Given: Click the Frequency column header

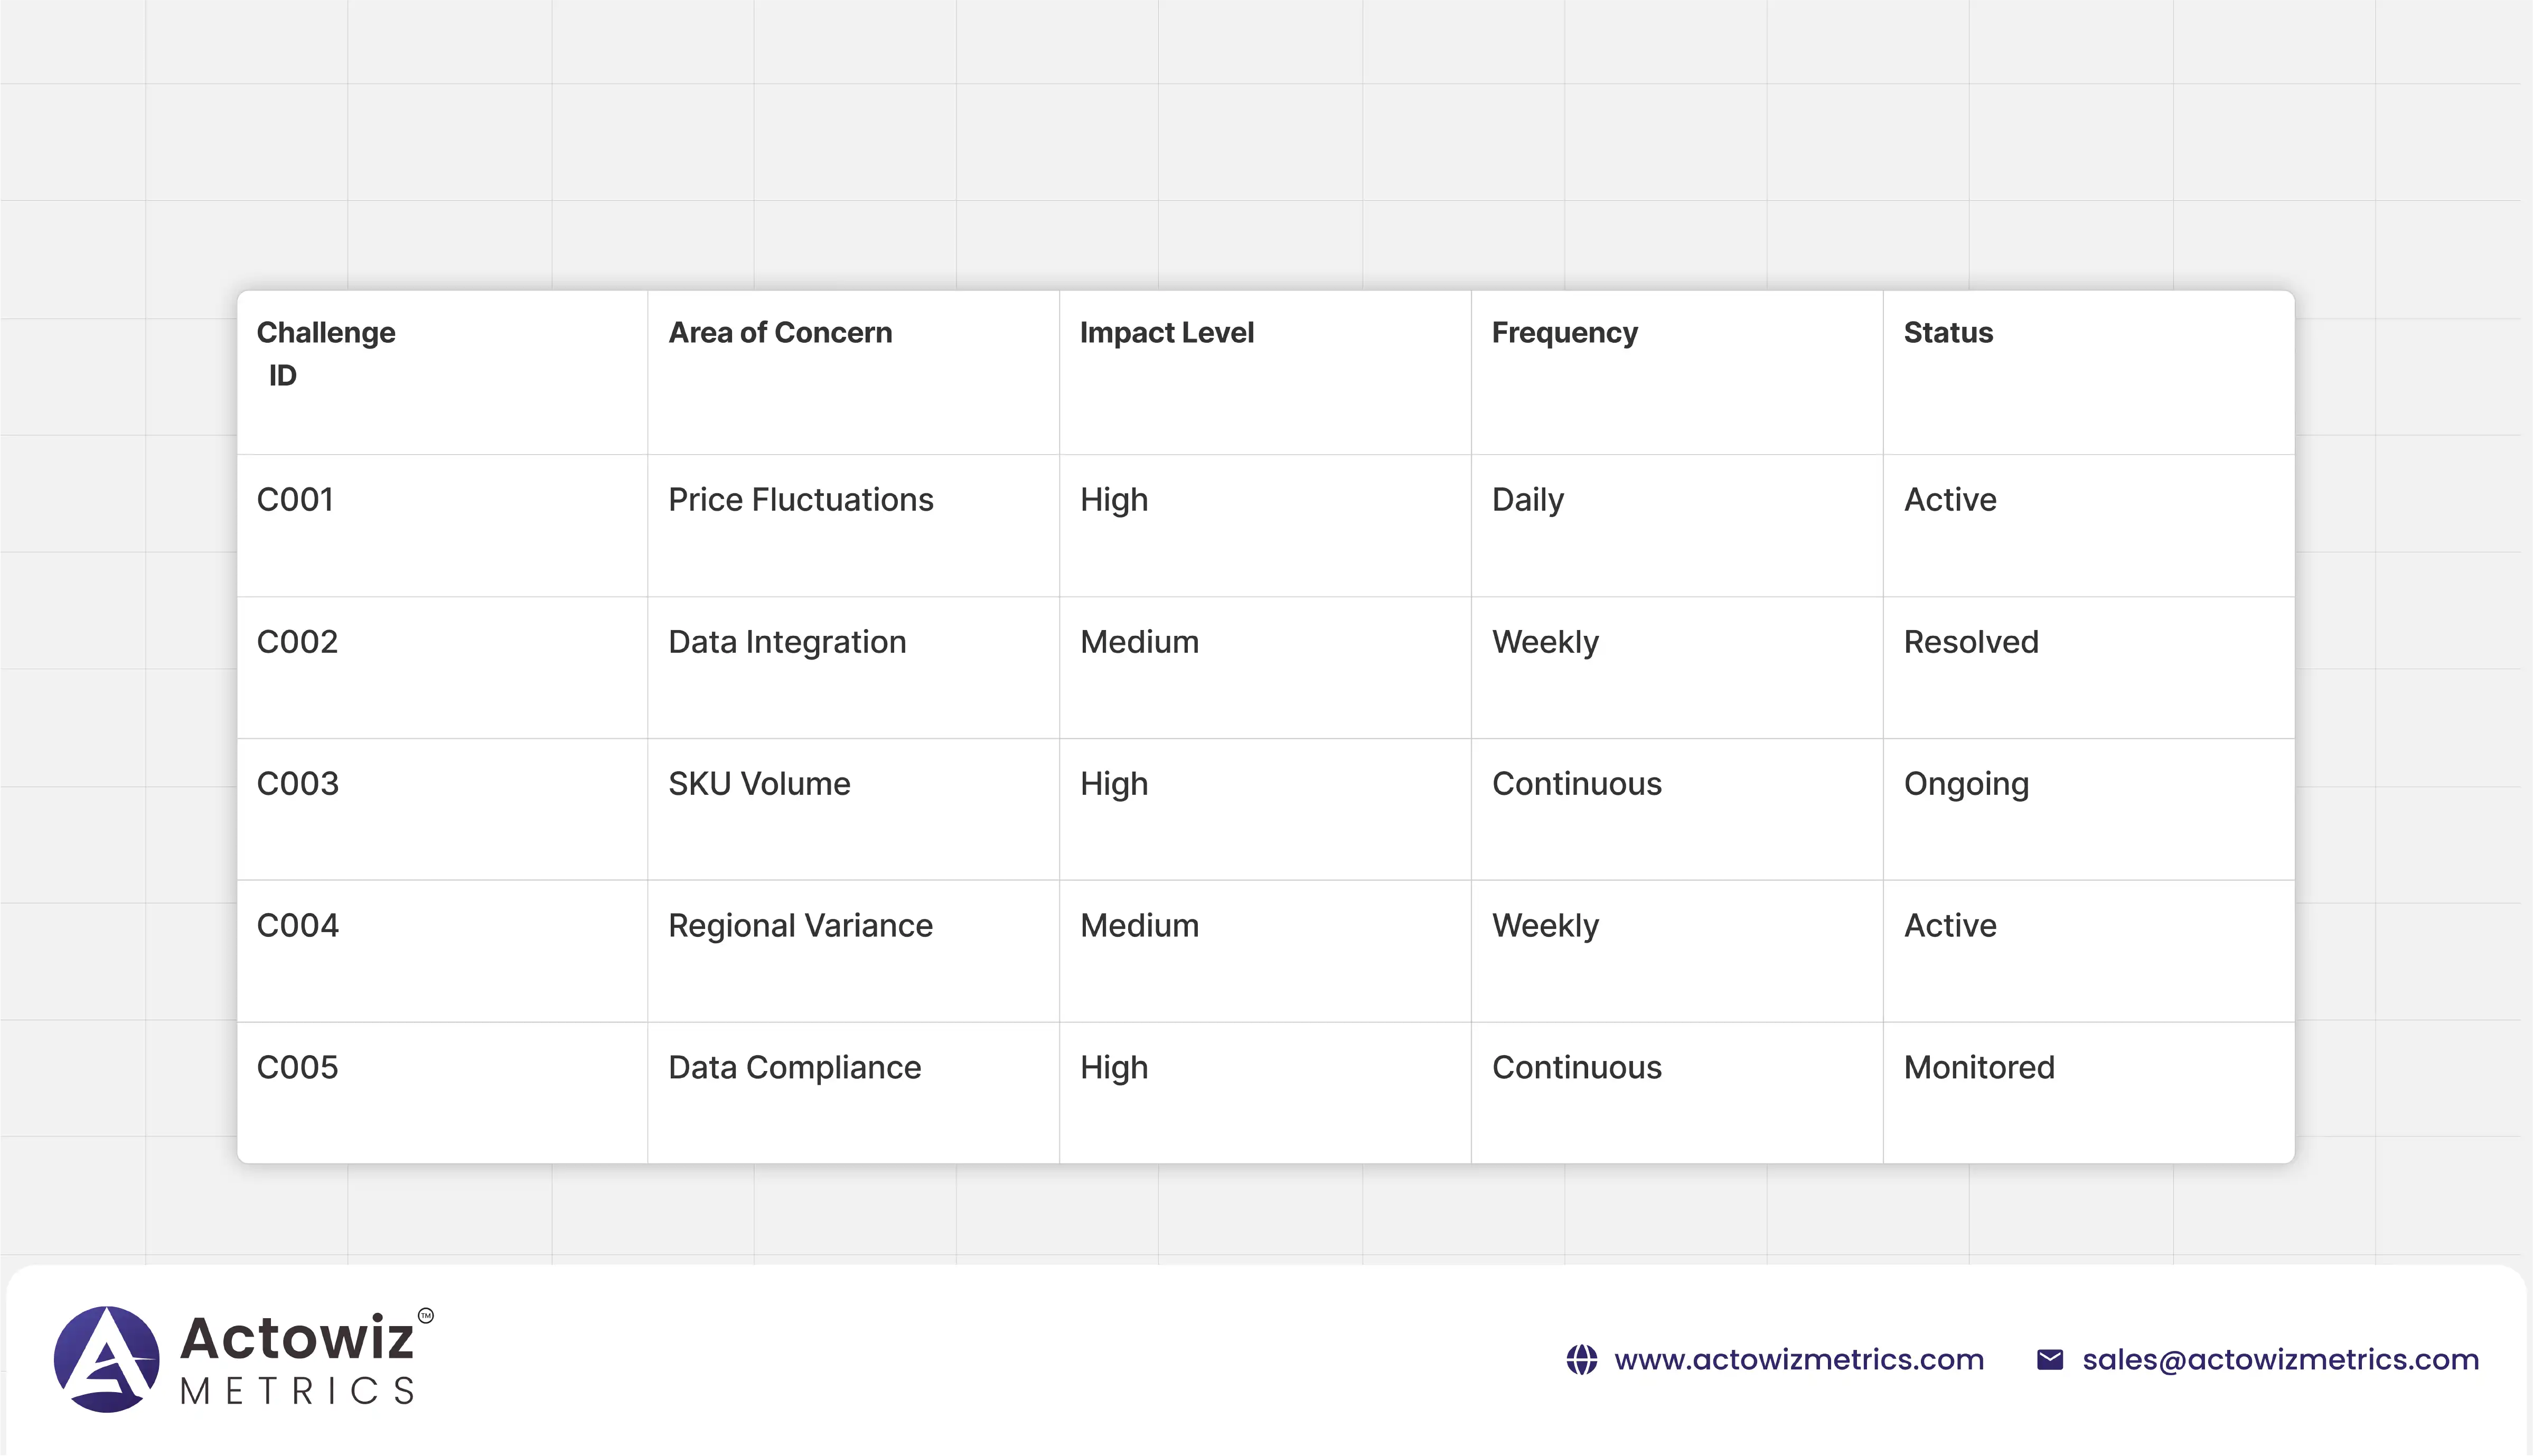Looking at the screenshot, I should click(1564, 333).
